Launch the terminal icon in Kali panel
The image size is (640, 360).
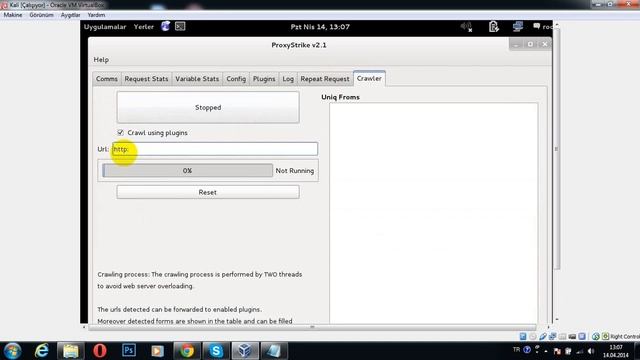click(x=180, y=27)
